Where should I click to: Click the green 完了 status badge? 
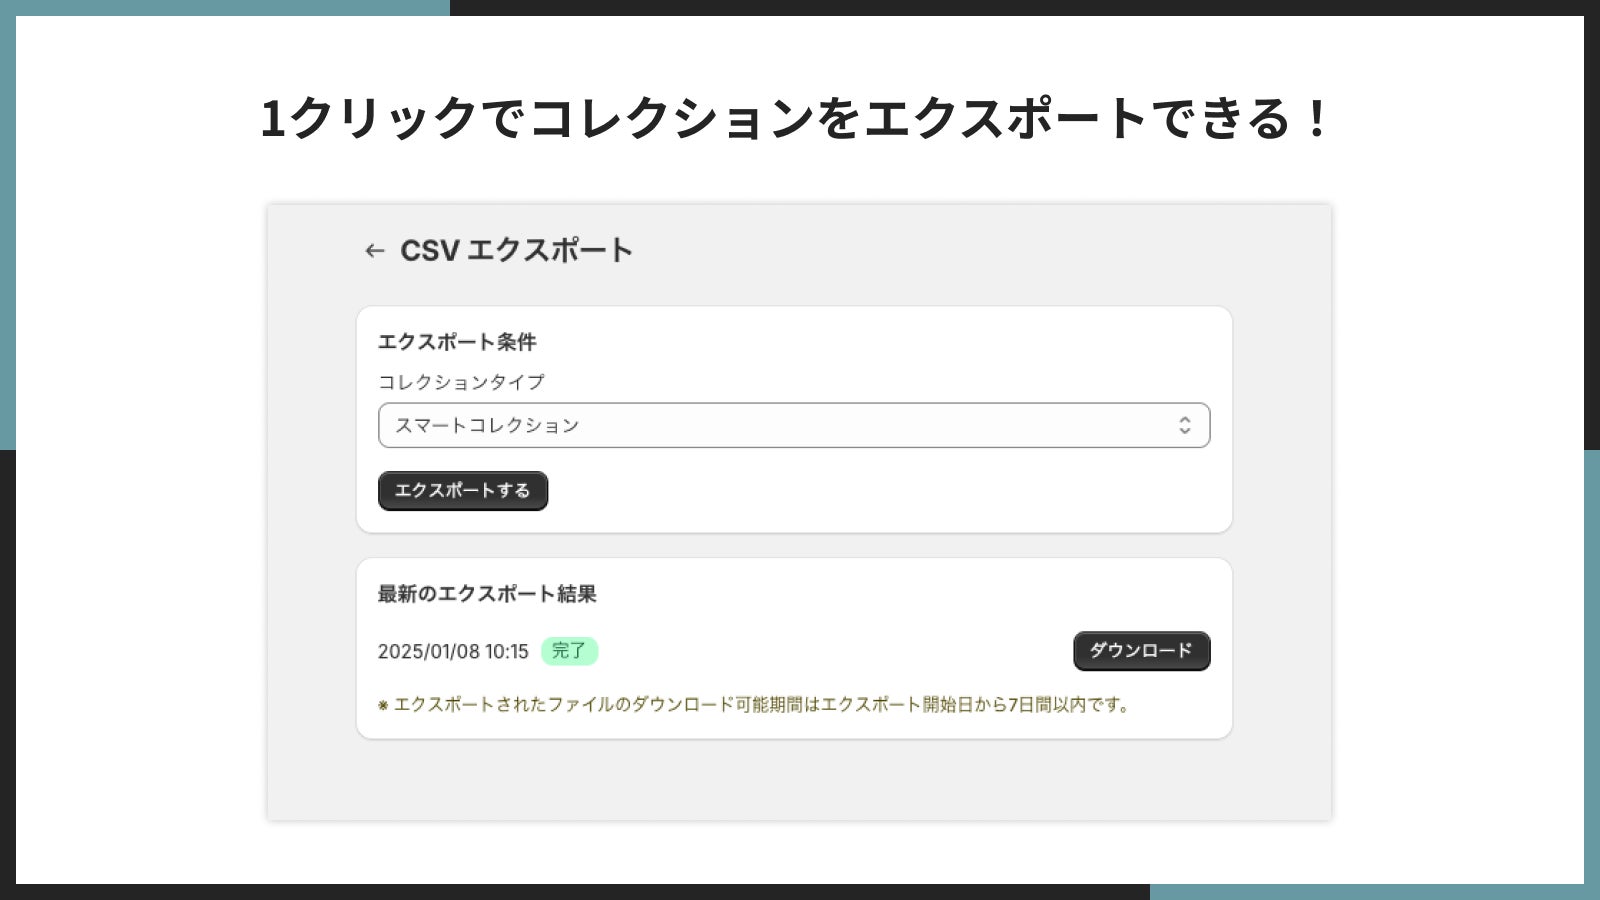(569, 651)
